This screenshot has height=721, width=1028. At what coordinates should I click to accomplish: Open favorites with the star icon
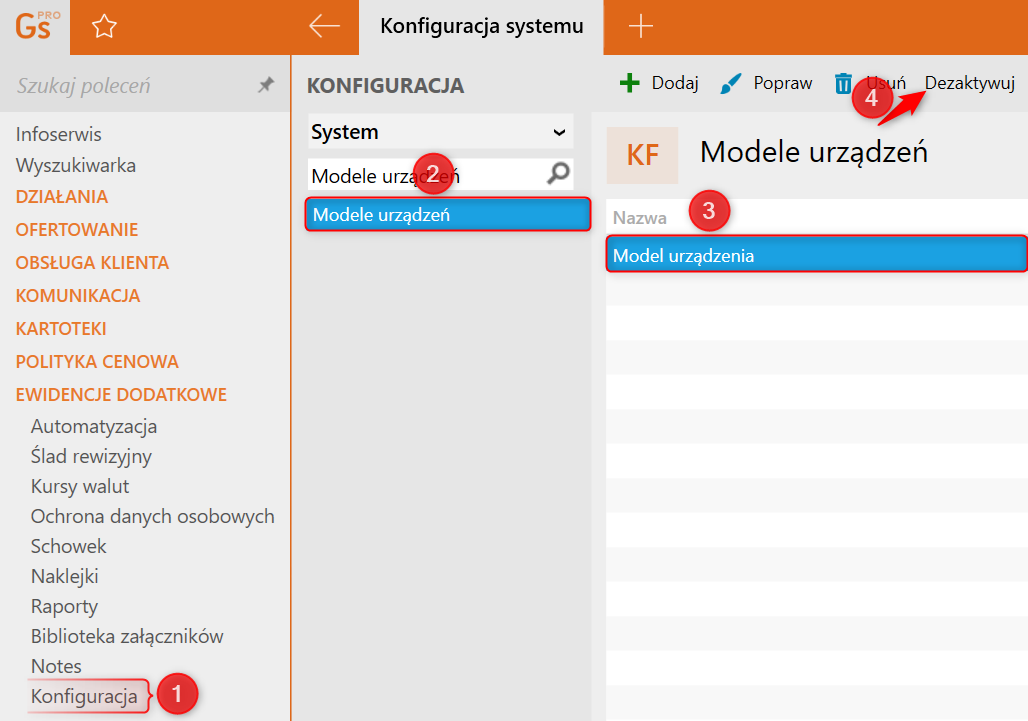[x=104, y=27]
